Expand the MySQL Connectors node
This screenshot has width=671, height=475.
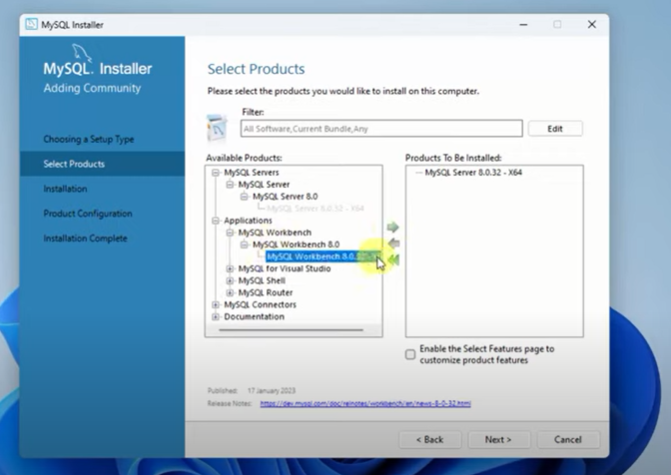216,305
